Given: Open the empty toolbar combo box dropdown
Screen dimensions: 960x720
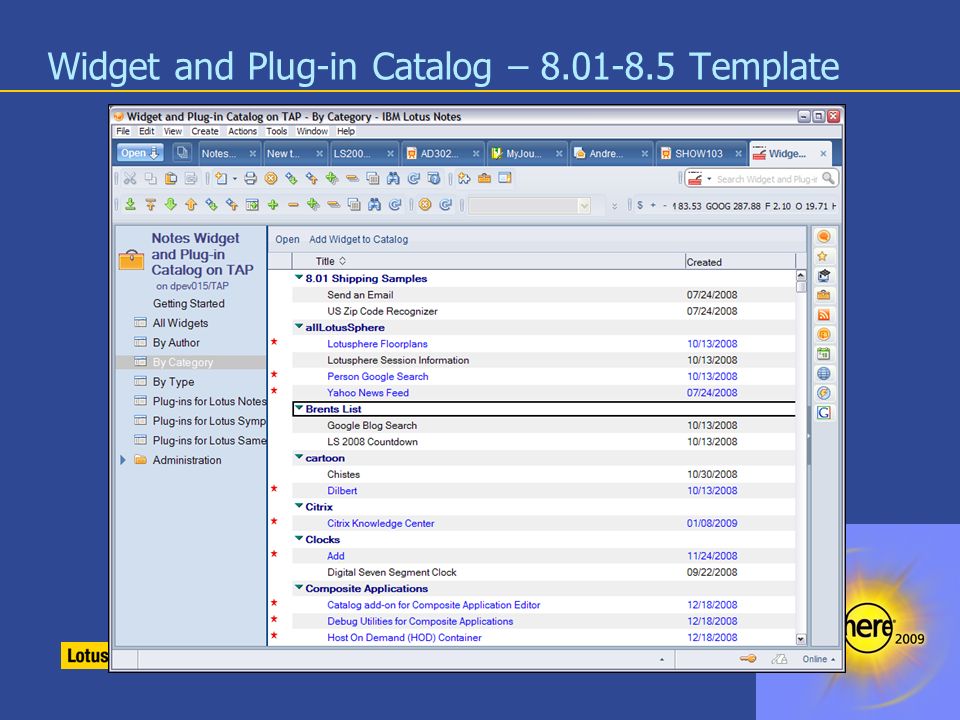Looking at the screenshot, I should [x=583, y=206].
